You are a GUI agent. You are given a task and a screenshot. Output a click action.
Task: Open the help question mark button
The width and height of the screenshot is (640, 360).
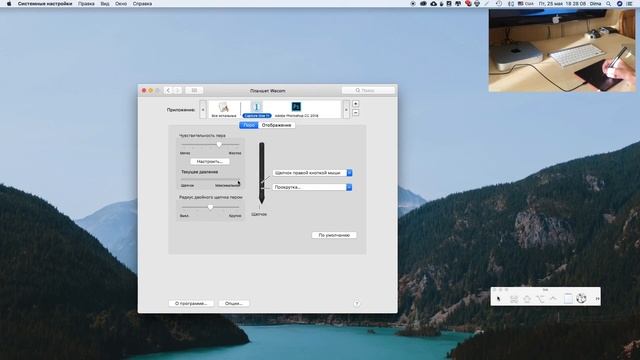click(356, 304)
